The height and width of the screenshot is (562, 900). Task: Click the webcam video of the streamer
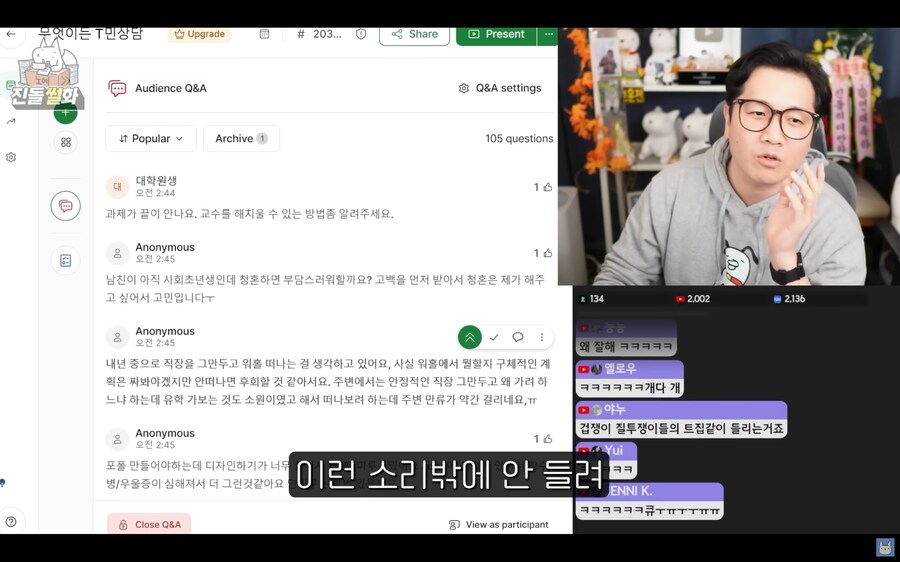tap(729, 157)
